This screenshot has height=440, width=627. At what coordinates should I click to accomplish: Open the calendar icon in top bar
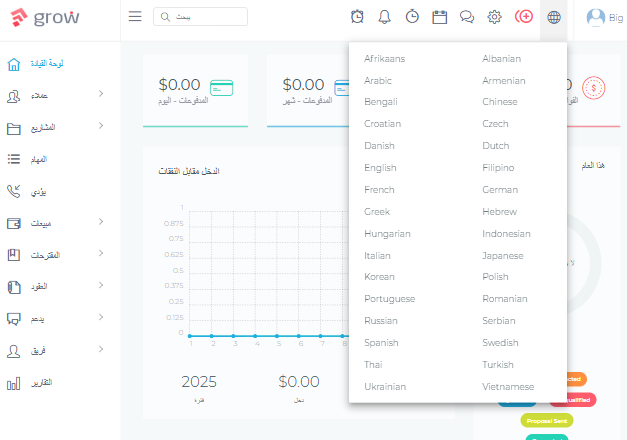tap(439, 17)
